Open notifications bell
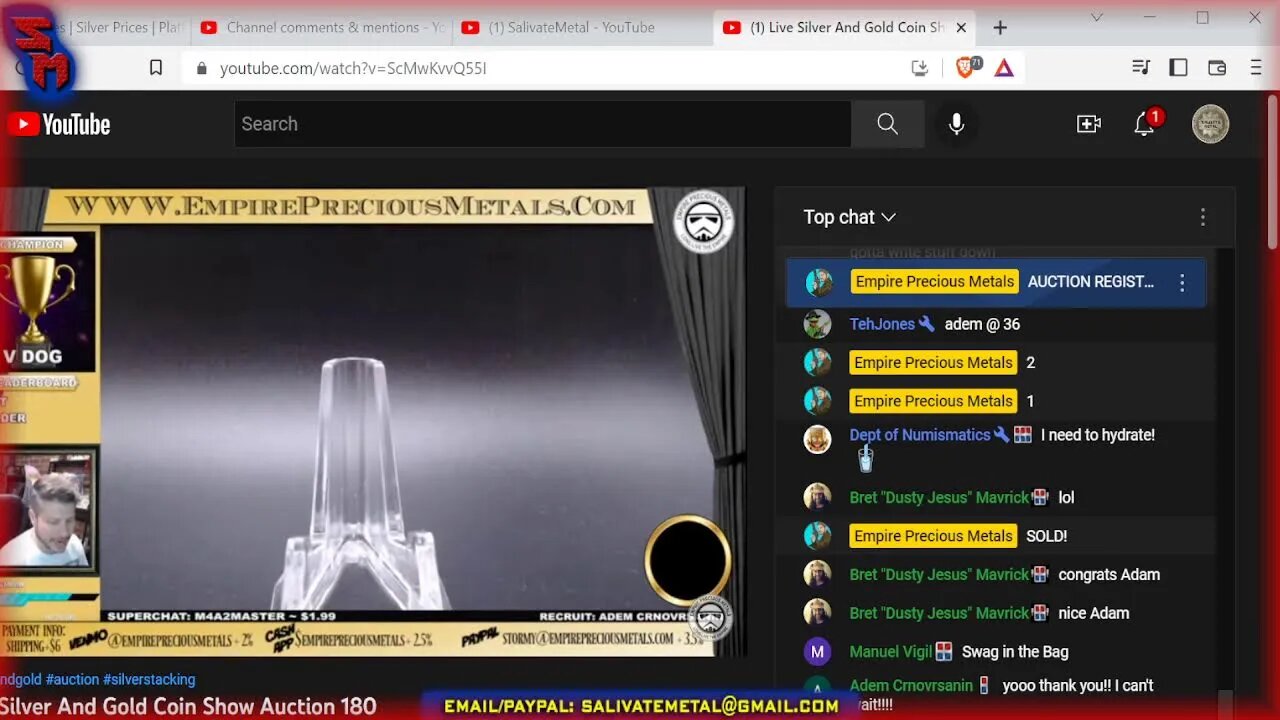 [1145, 124]
